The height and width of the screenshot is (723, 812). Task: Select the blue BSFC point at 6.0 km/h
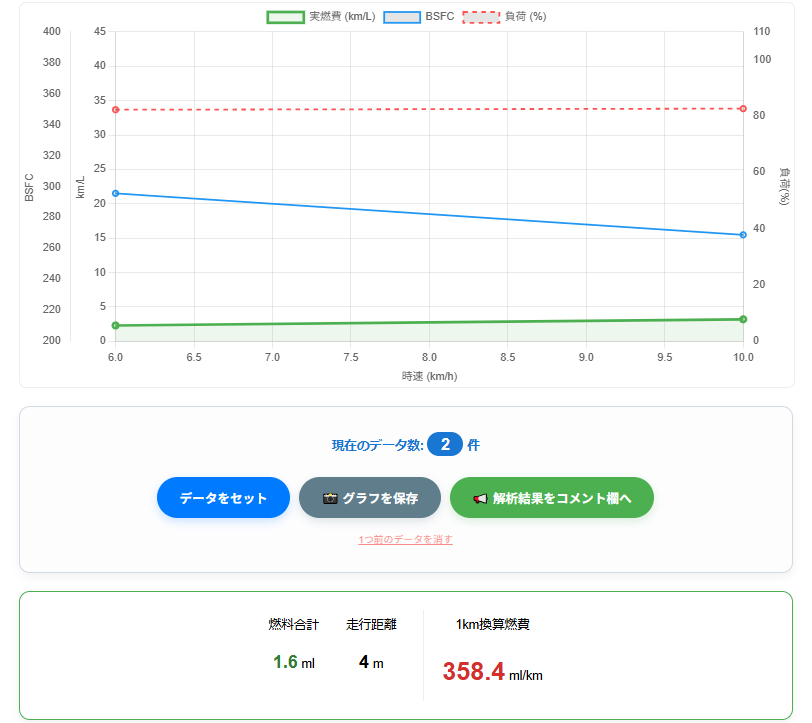click(x=115, y=193)
